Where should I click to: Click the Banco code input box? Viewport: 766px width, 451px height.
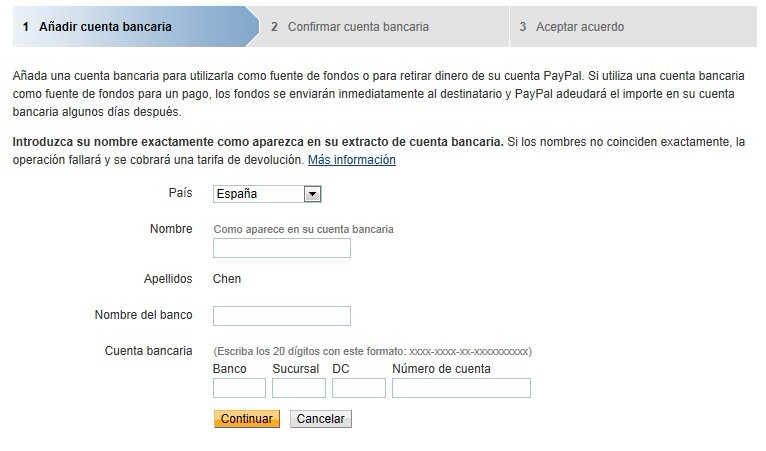click(239, 388)
